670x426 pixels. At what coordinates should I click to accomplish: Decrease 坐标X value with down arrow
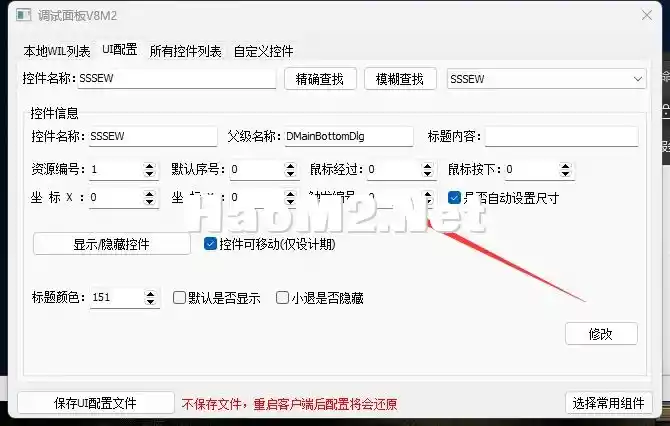[149, 202]
